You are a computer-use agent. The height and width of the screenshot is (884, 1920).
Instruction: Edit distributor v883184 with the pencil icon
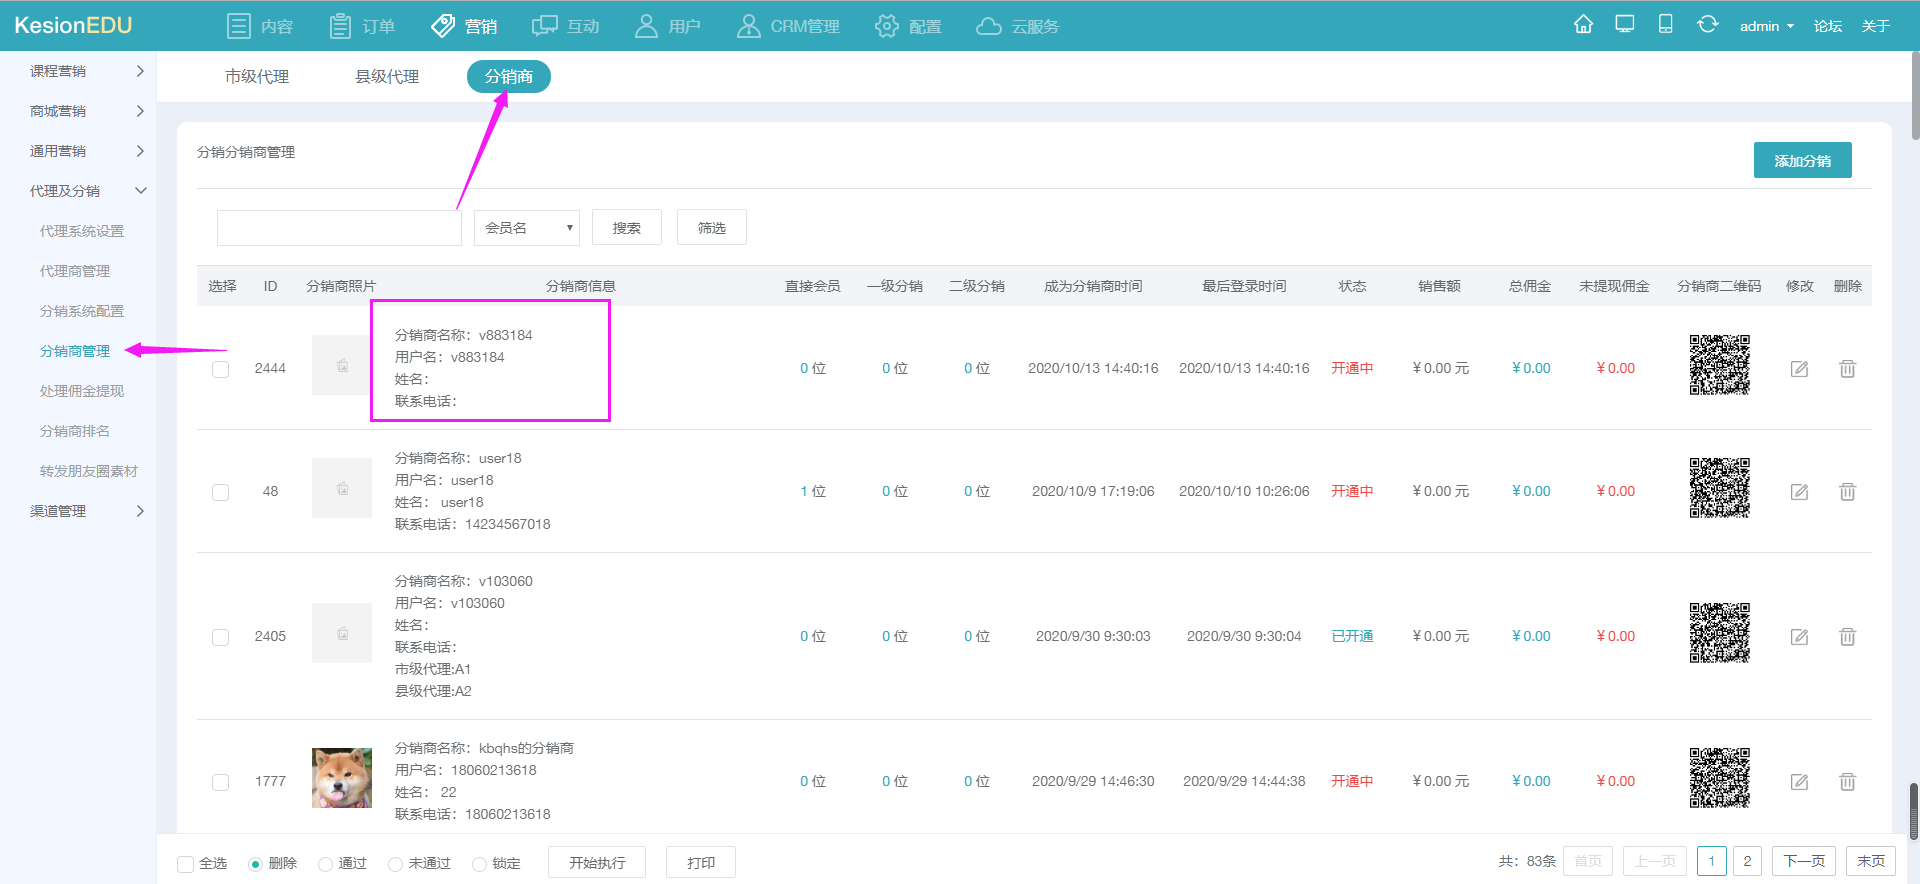[x=1799, y=369]
